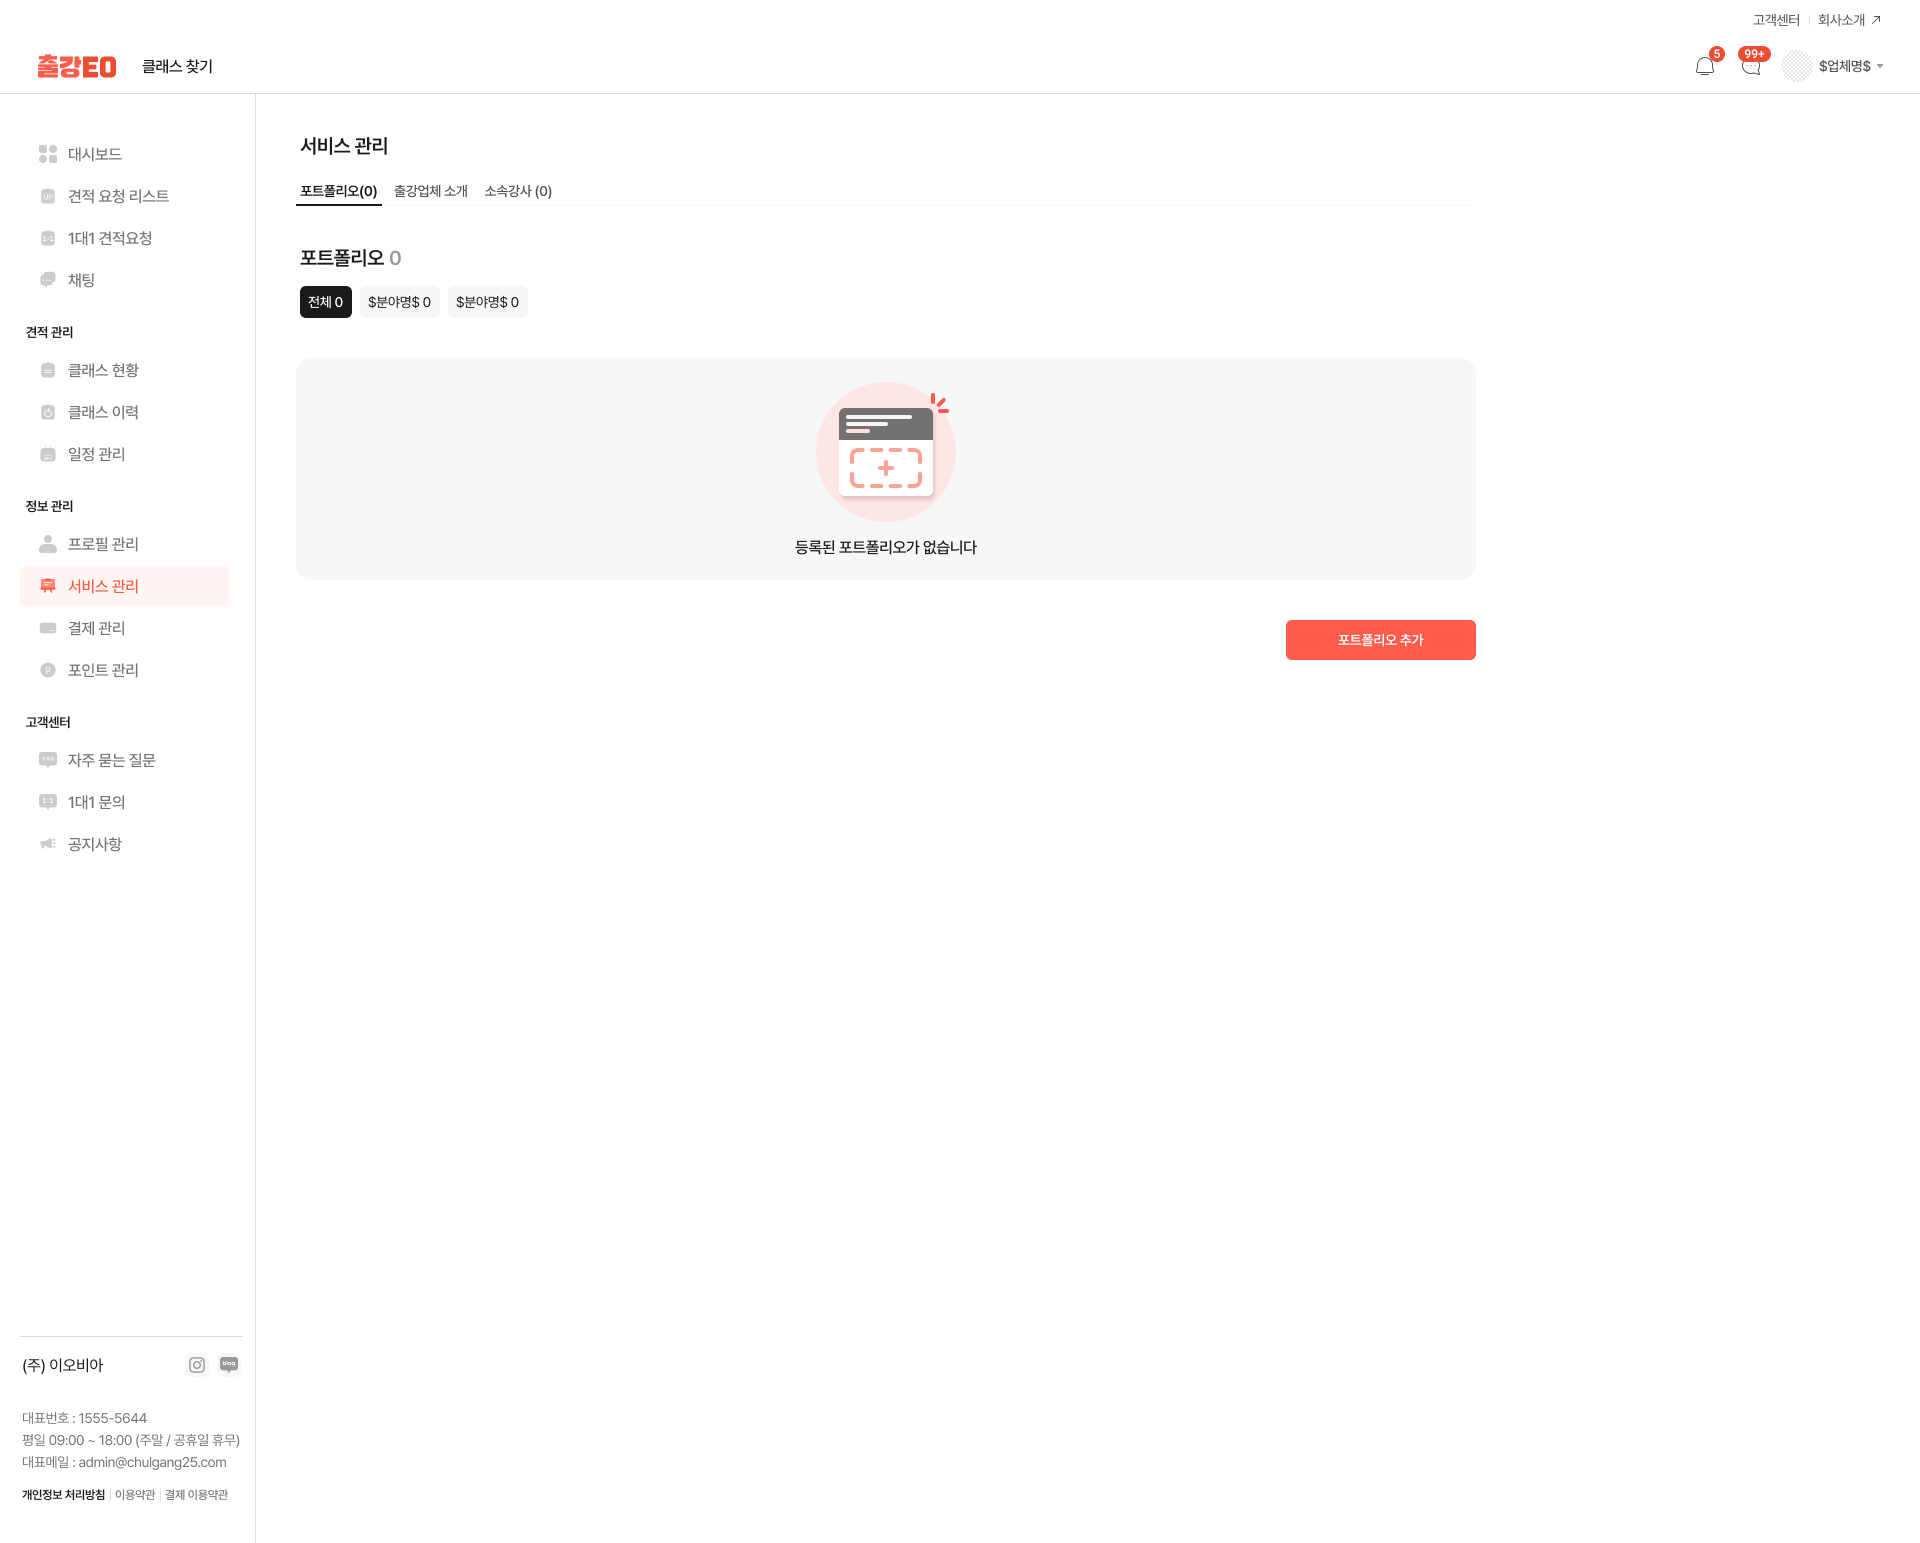Open 결제 이용약관 footer link
This screenshot has height=1543, width=1920.
pos(196,1495)
